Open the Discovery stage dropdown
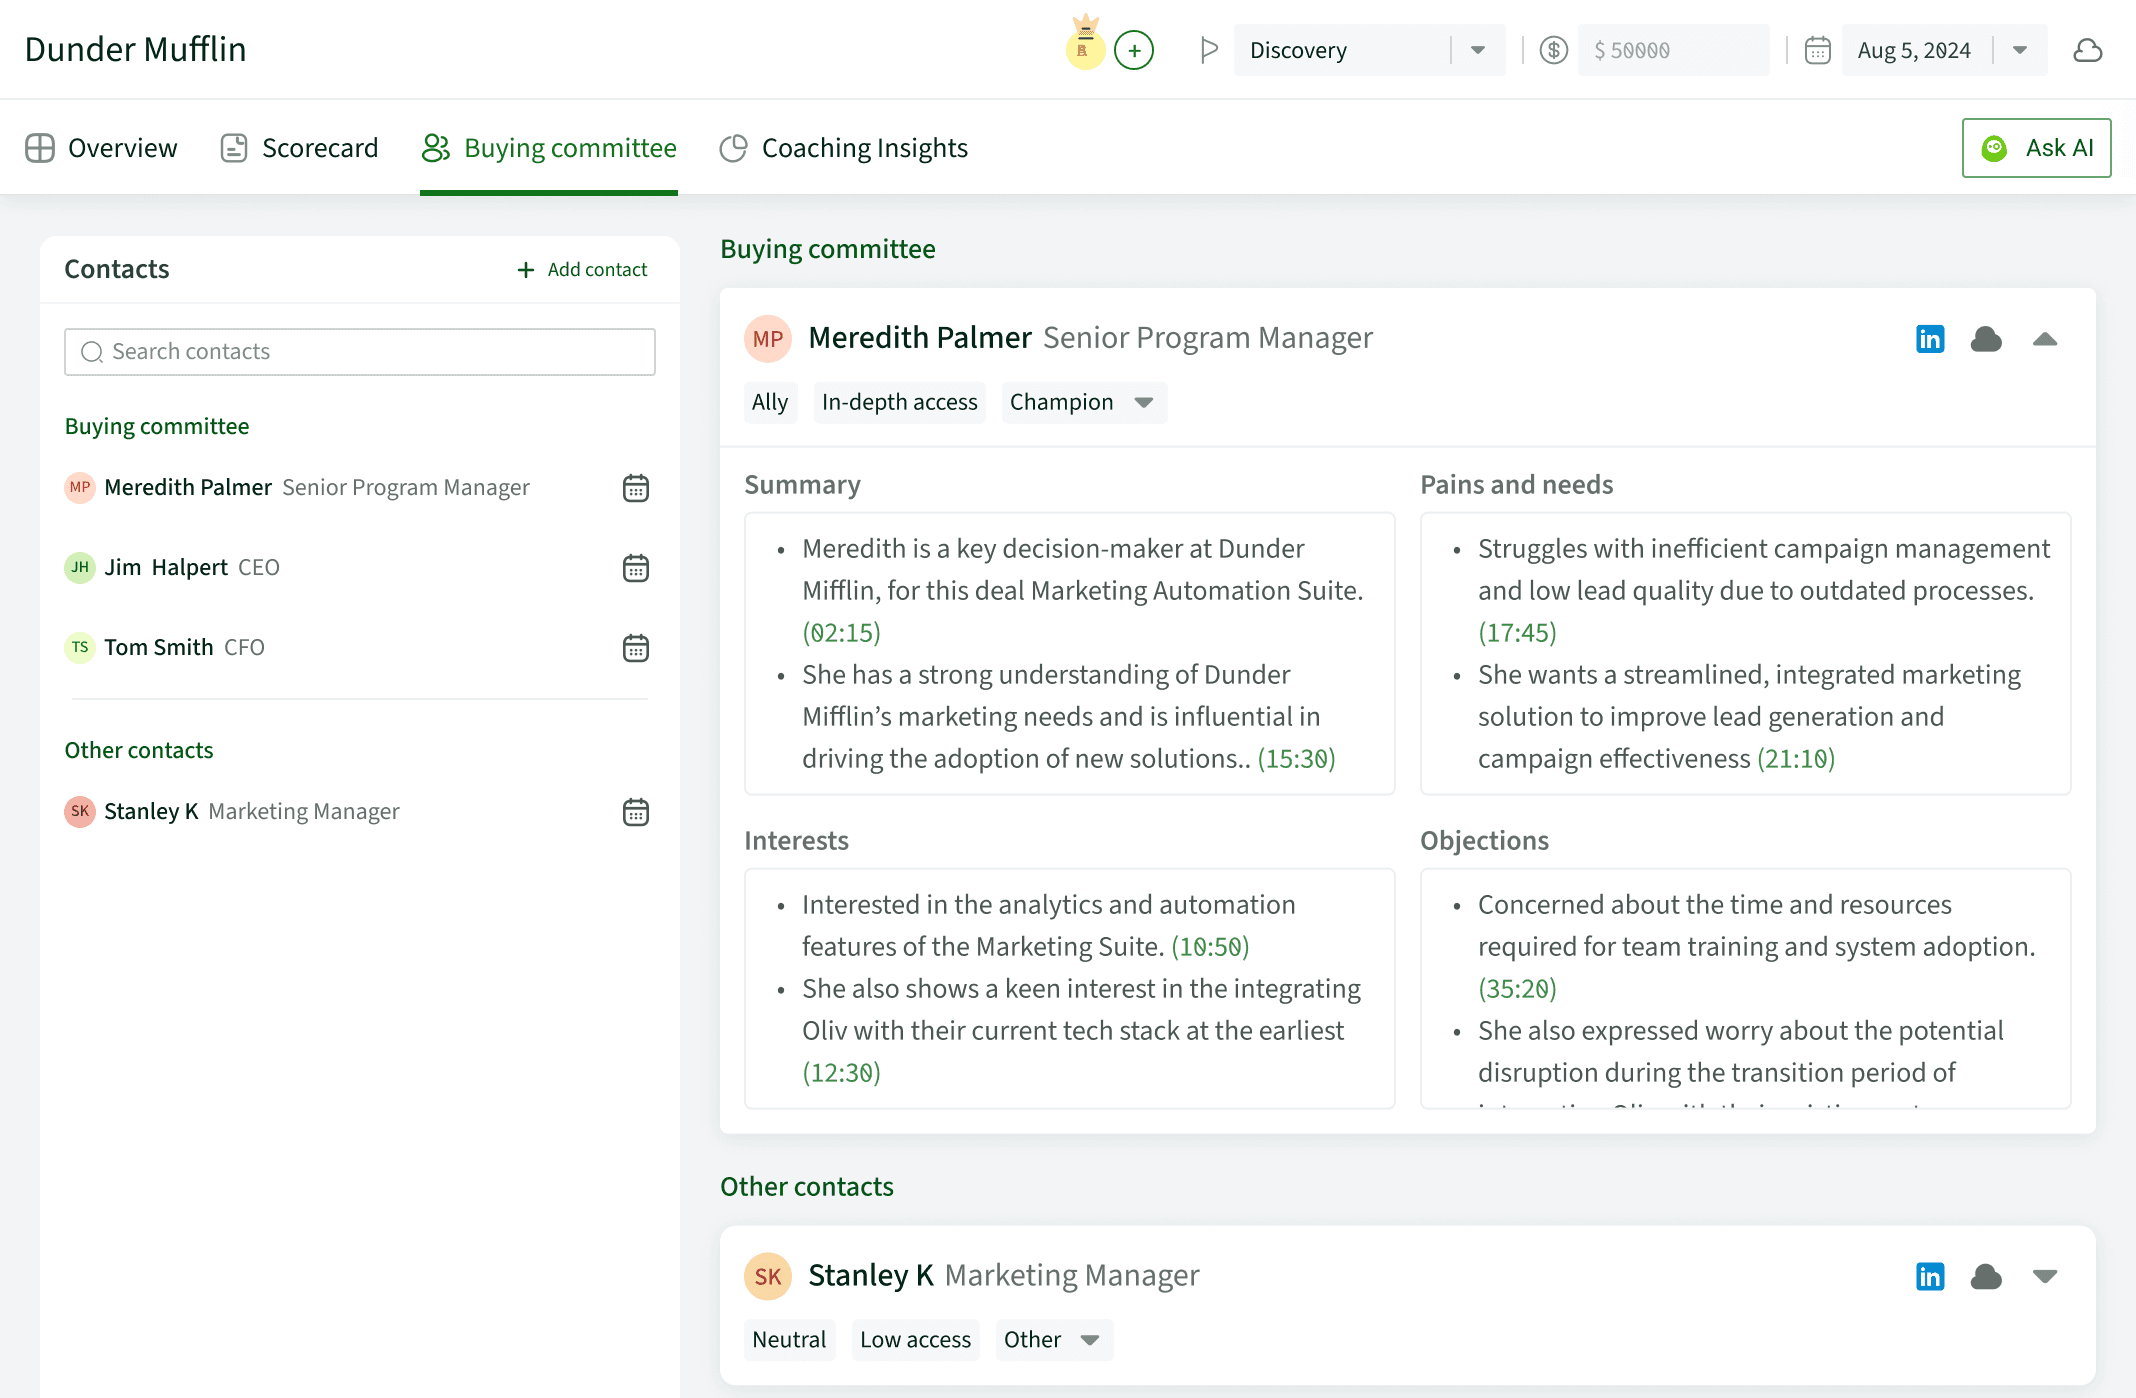The width and height of the screenshot is (2136, 1398). pos(1478,50)
